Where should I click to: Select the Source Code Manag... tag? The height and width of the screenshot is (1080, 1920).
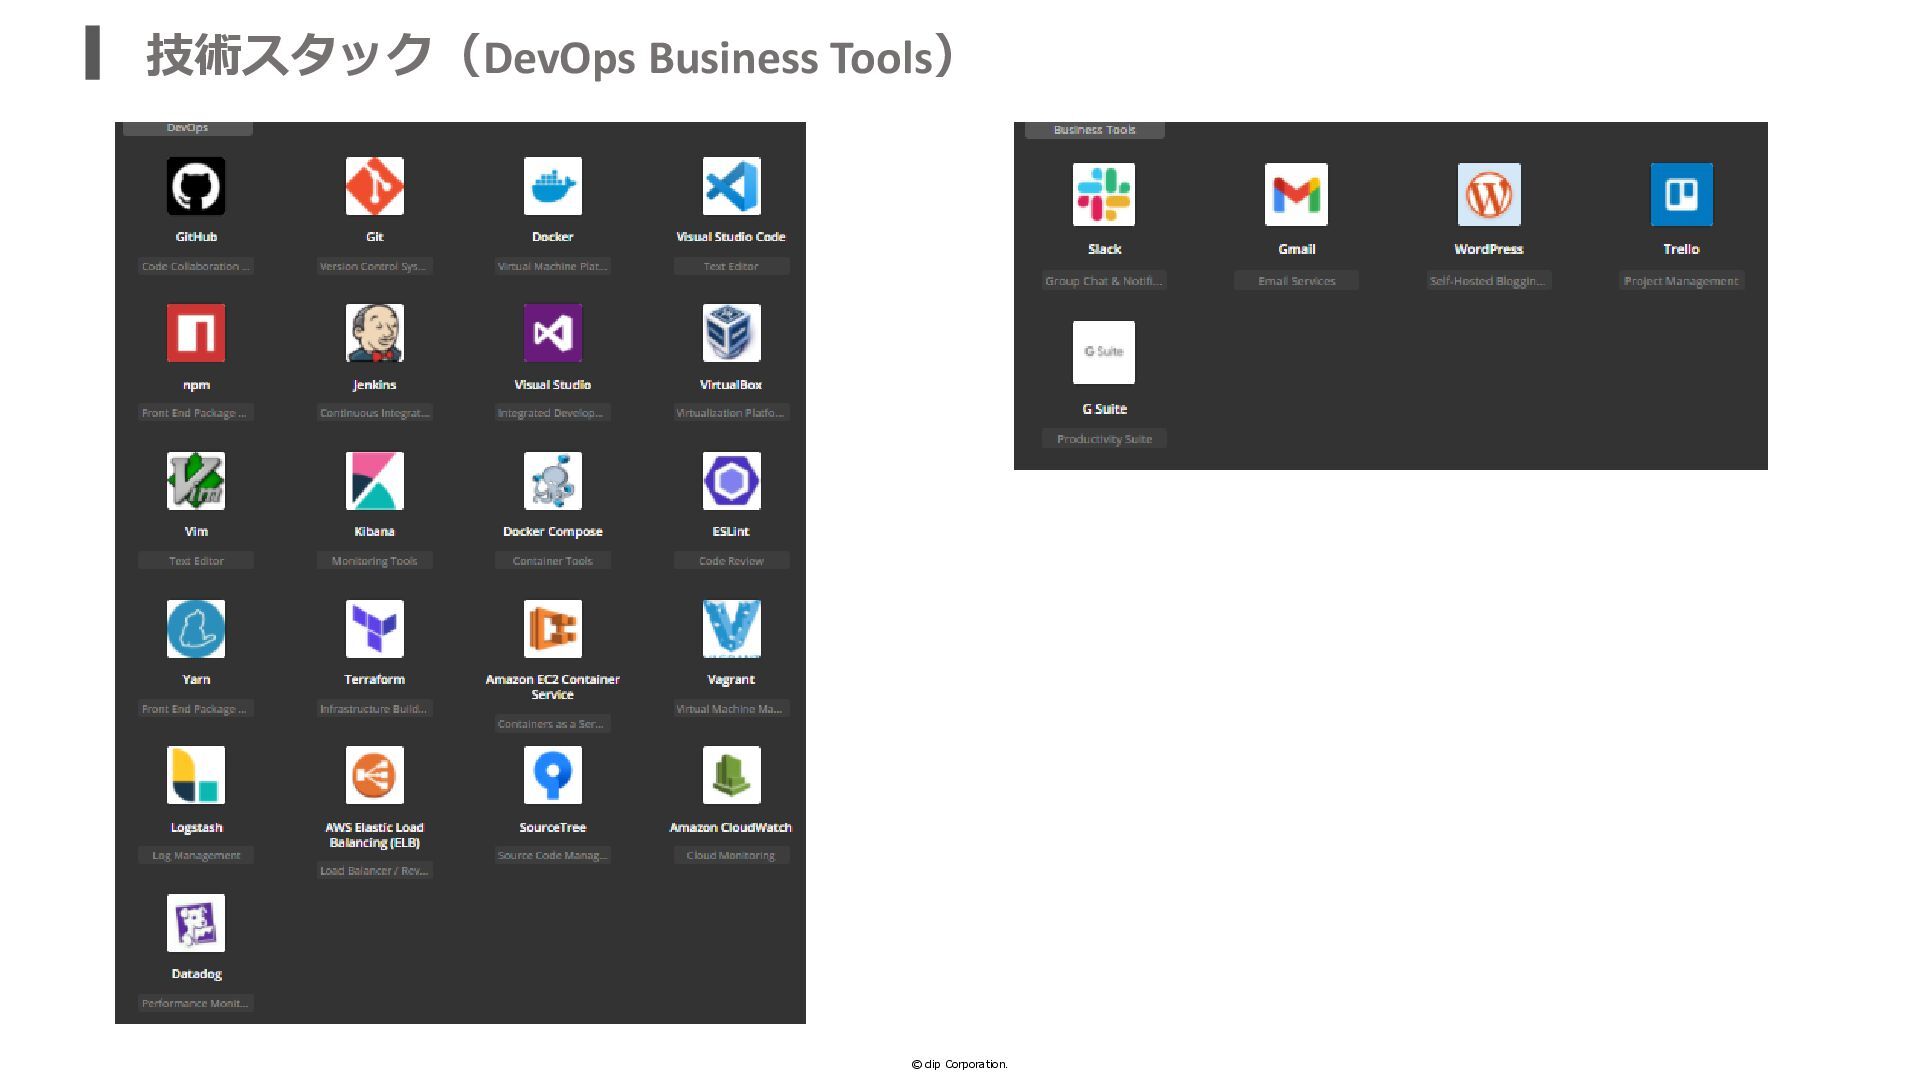(553, 855)
